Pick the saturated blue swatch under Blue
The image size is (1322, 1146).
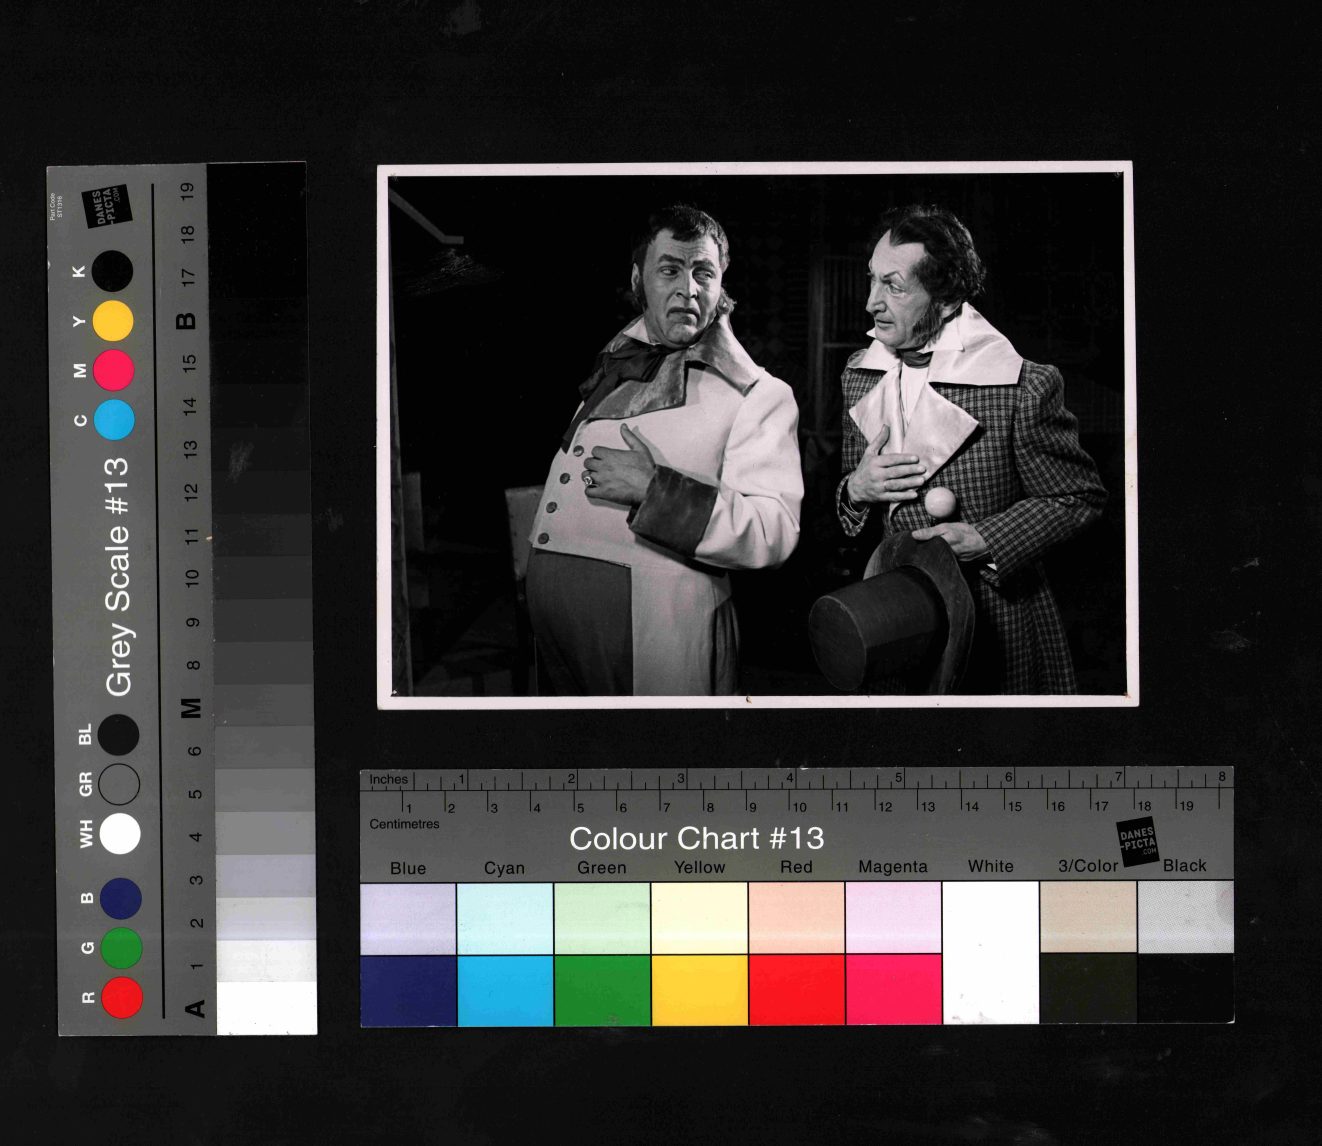(x=408, y=990)
